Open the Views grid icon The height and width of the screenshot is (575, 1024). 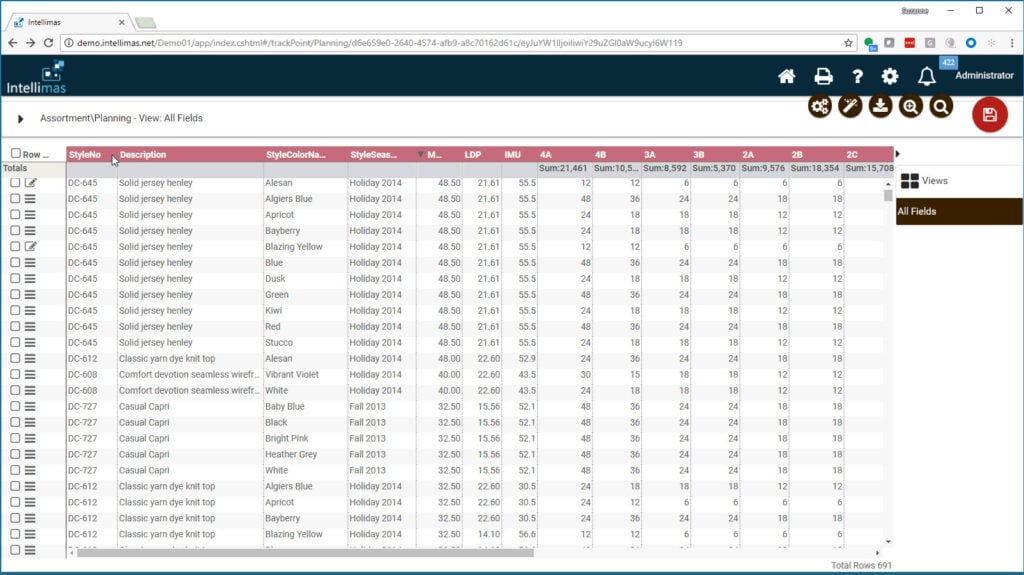click(x=909, y=181)
